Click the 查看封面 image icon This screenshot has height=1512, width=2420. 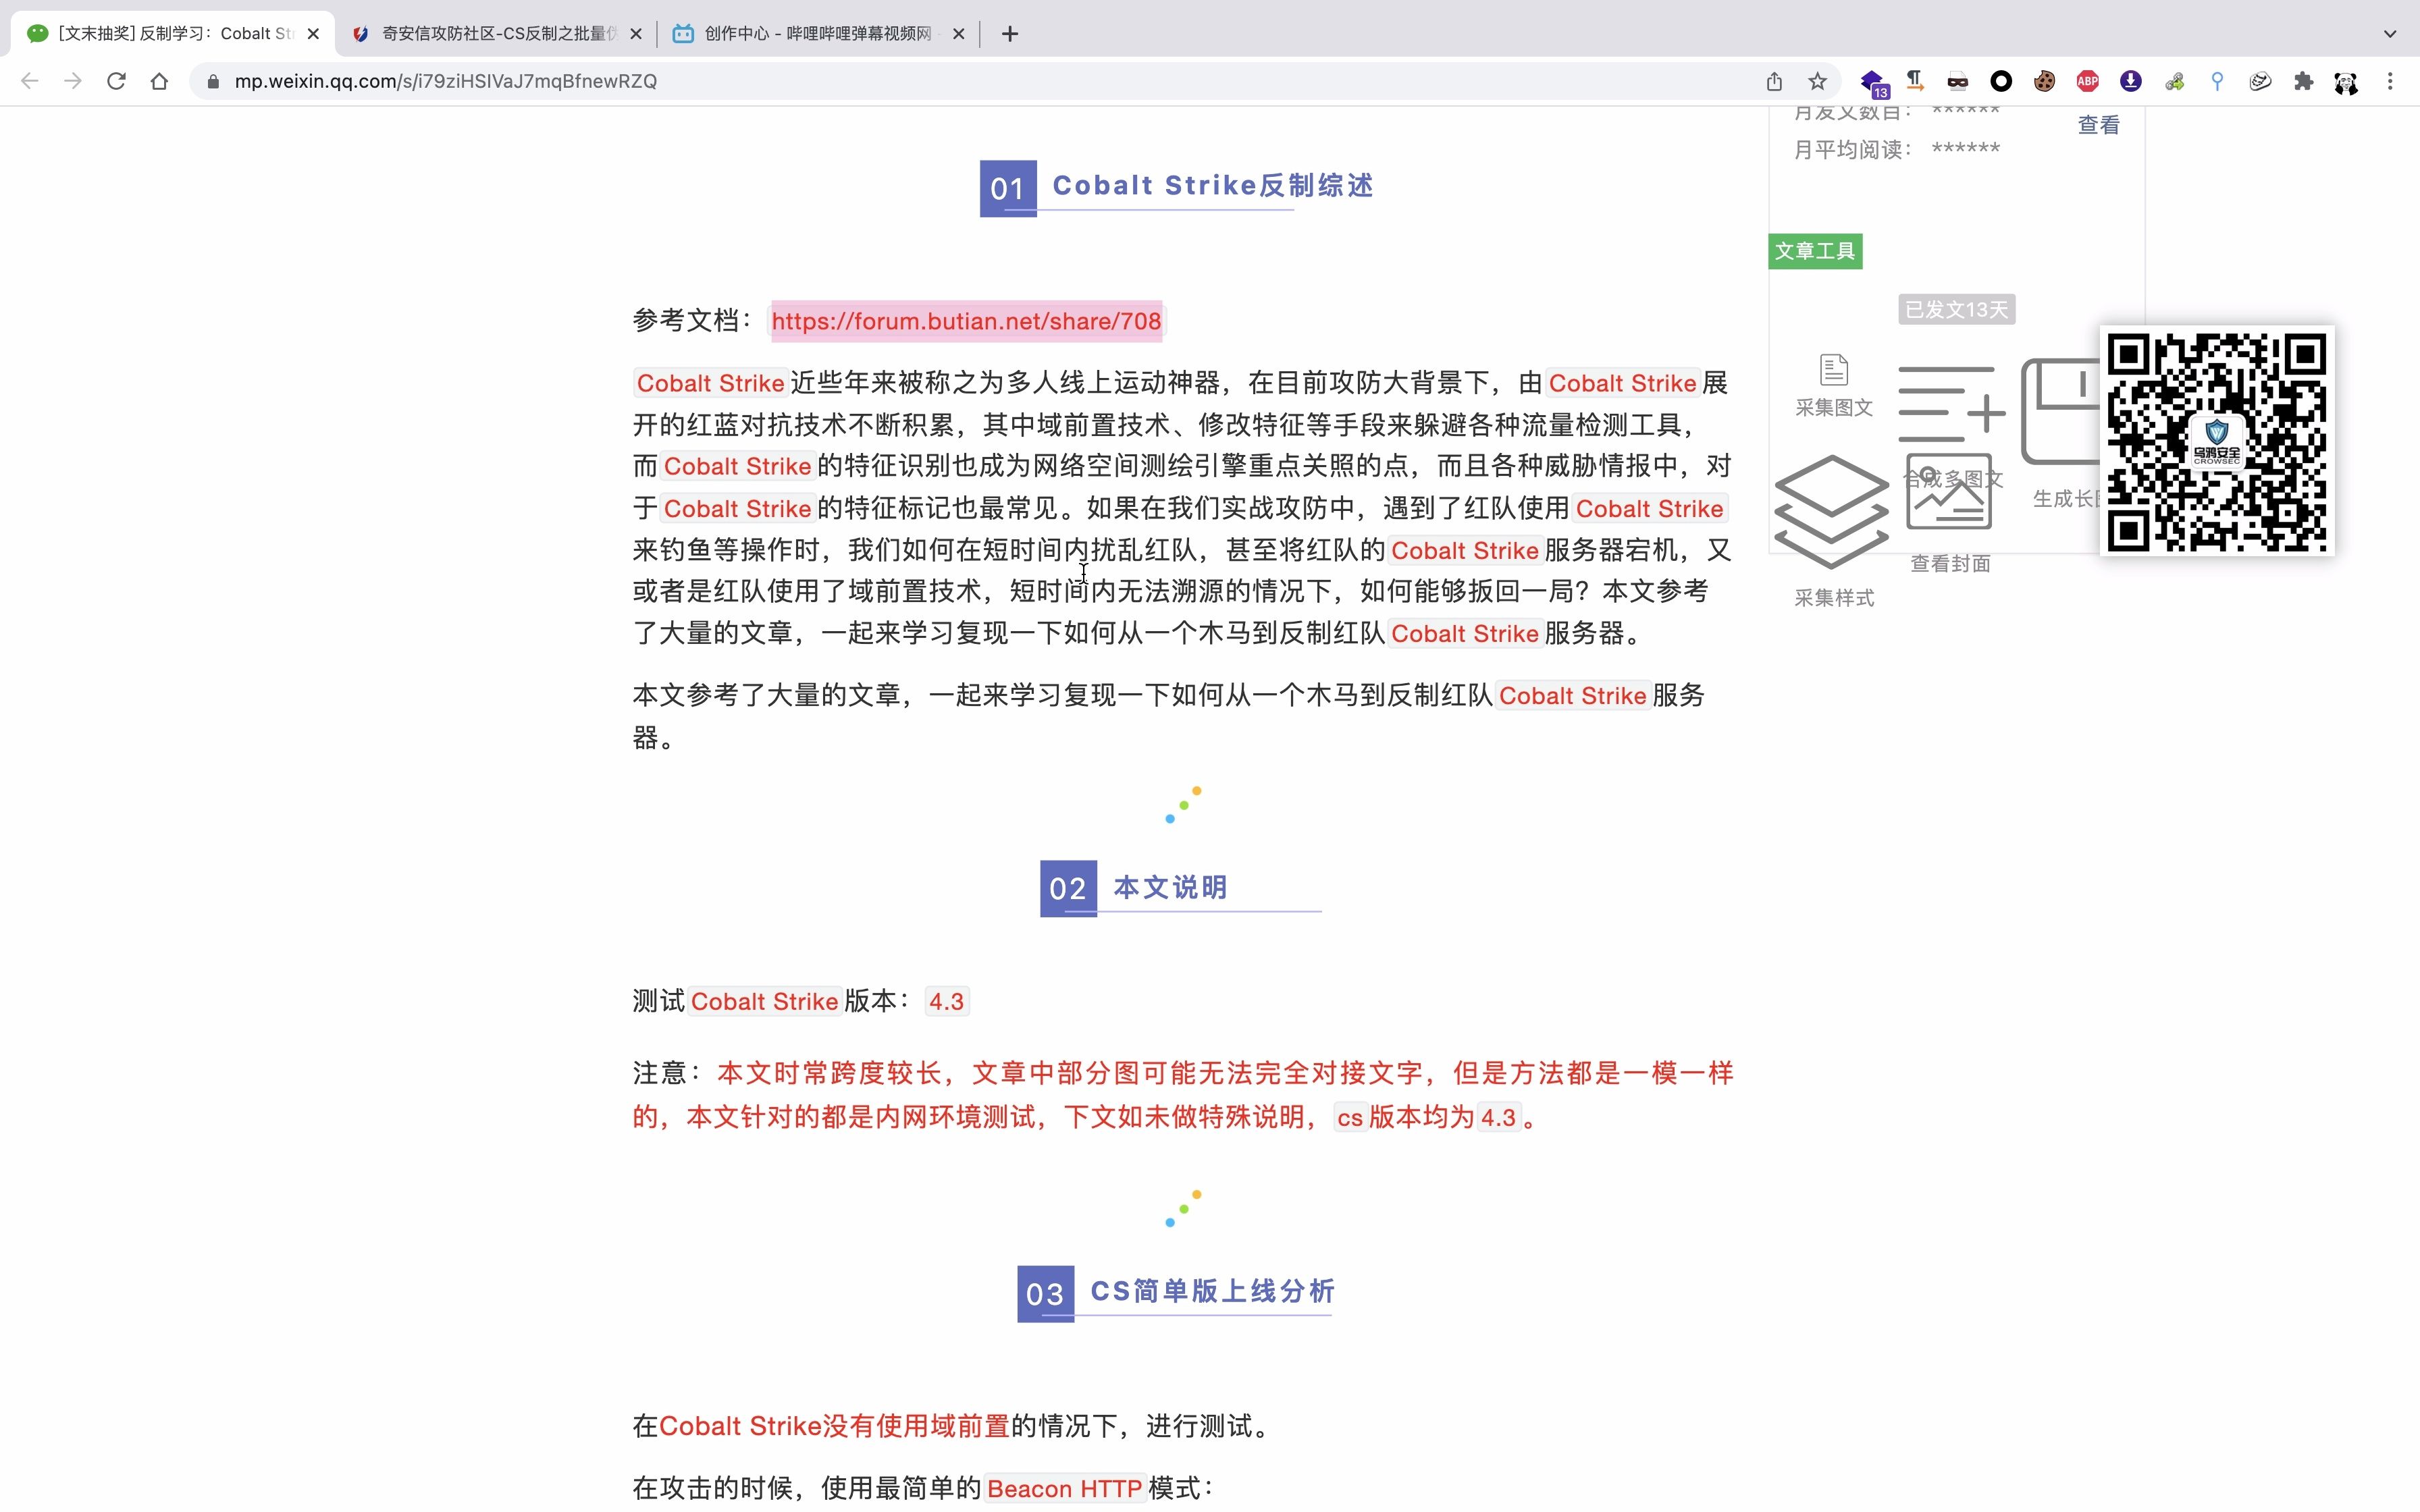(x=1949, y=493)
